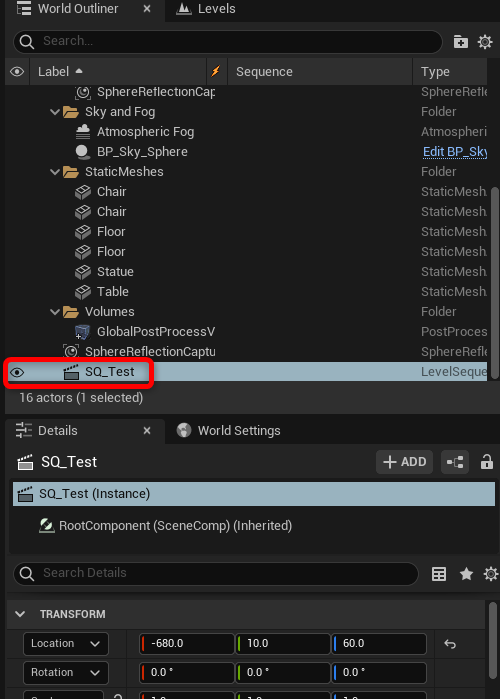Open World Outliner view options gear
Screen dimensions: 500x699
[485, 42]
